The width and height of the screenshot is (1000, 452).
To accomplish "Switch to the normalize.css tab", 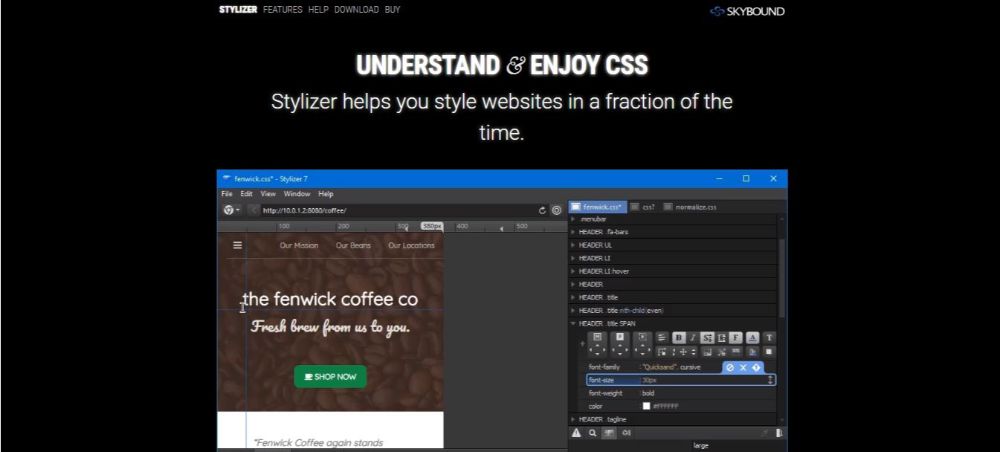I will click(690, 207).
